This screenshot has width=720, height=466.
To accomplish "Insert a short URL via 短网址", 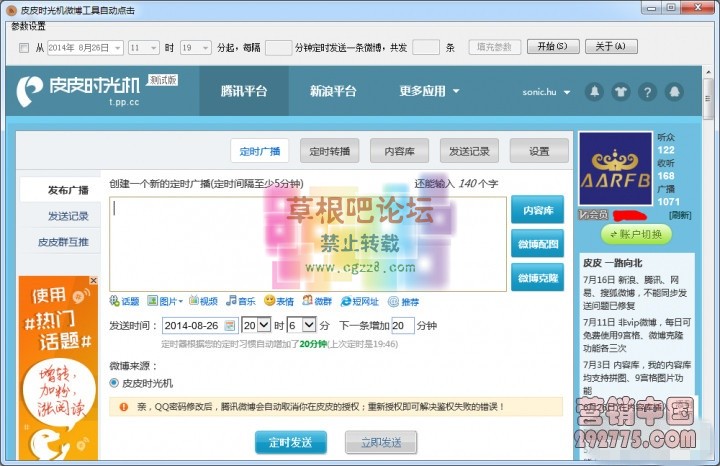I will [360, 301].
